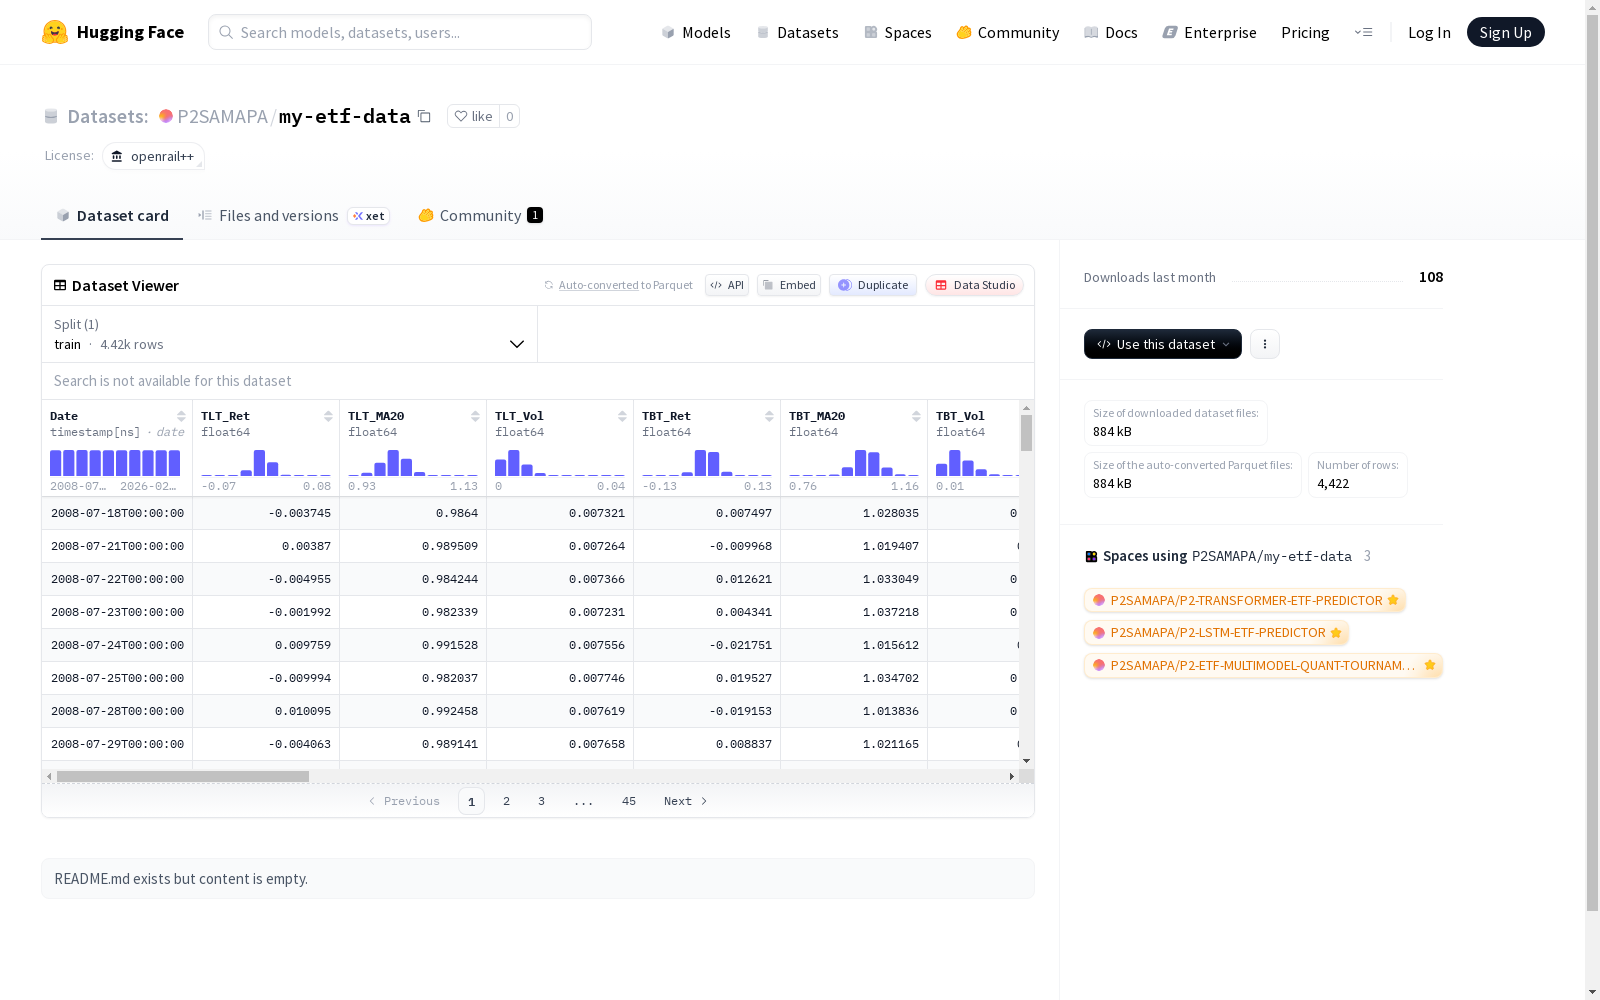Open the Use this dataset dropdown

click(1163, 344)
